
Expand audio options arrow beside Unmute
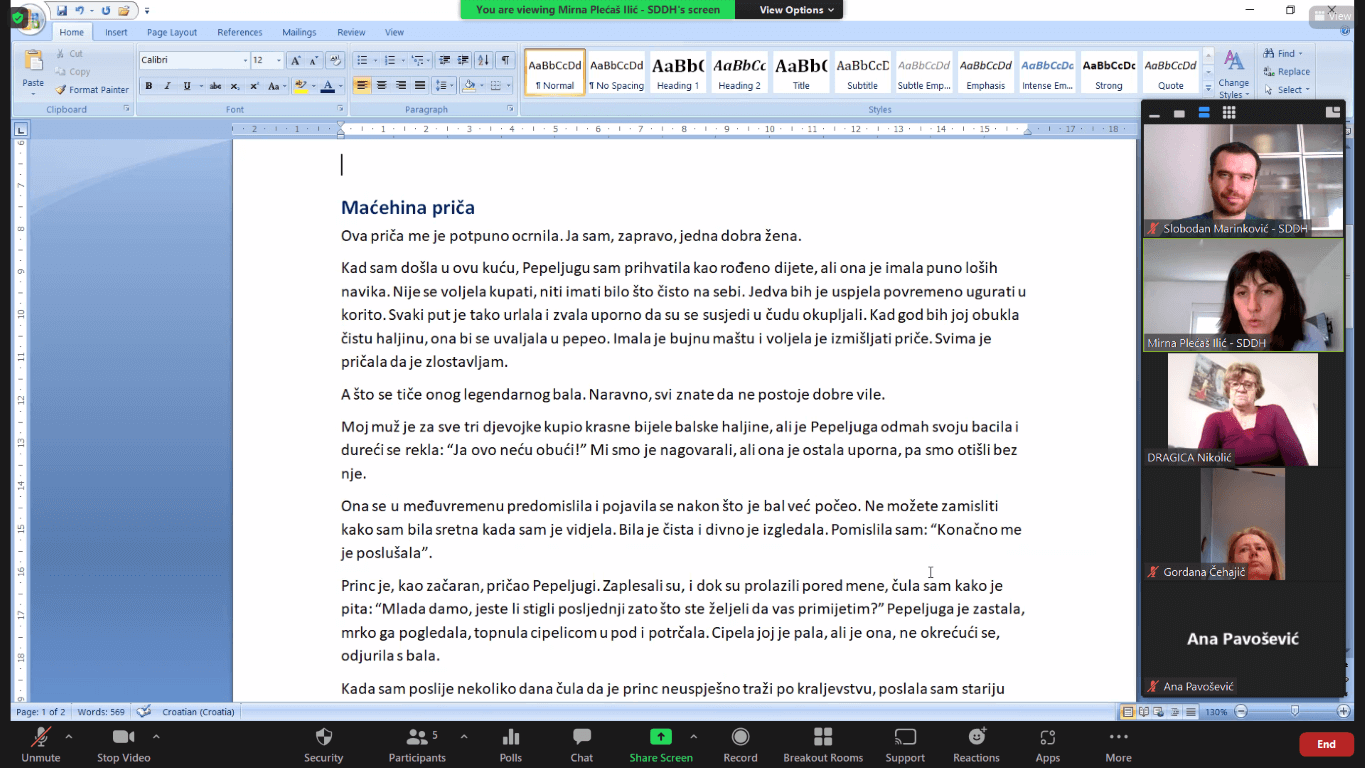pyautogui.click(x=68, y=737)
